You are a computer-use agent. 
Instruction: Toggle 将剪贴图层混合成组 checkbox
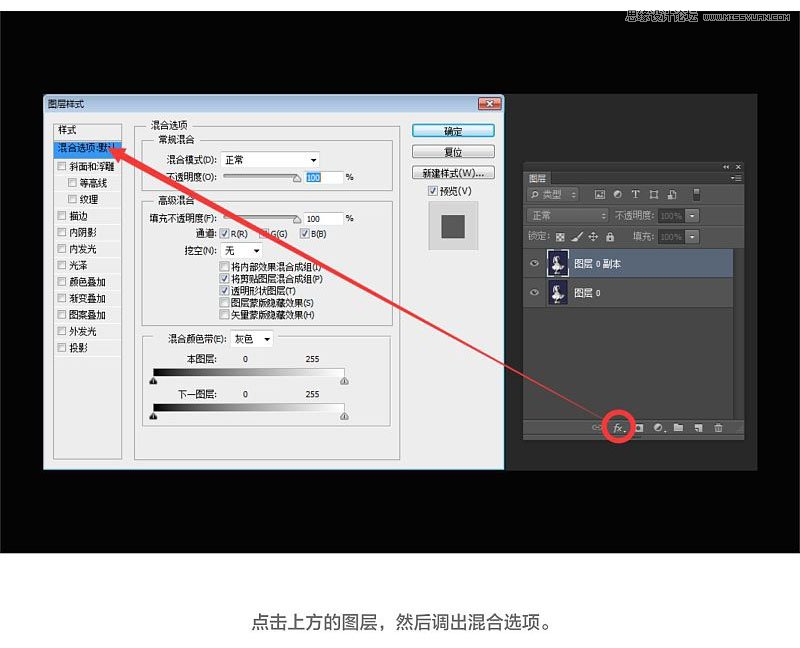pos(224,279)
